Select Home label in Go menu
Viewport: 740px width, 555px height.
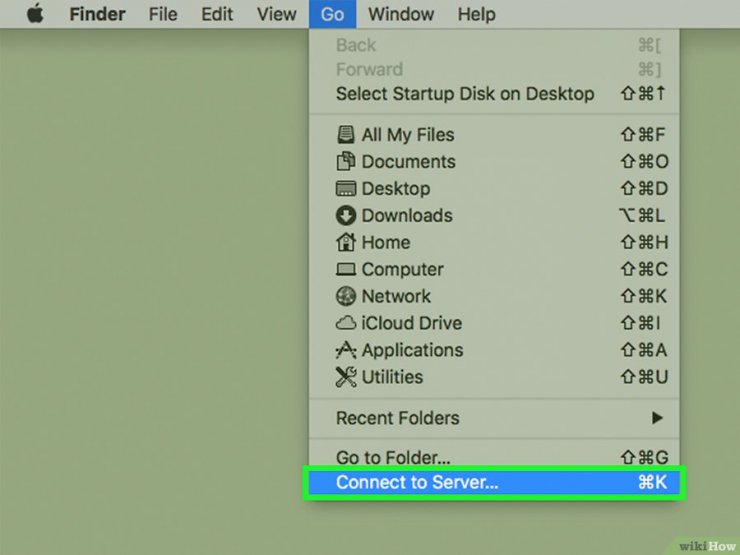[386, 243]
